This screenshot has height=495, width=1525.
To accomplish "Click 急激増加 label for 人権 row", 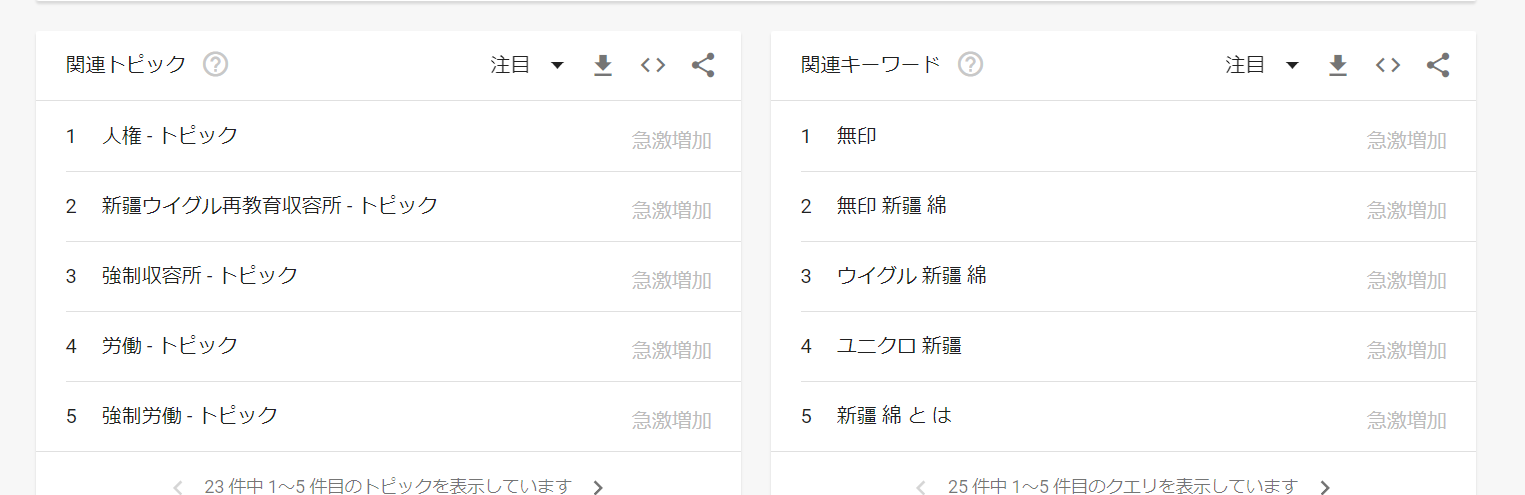I will (x=672, y=141).
